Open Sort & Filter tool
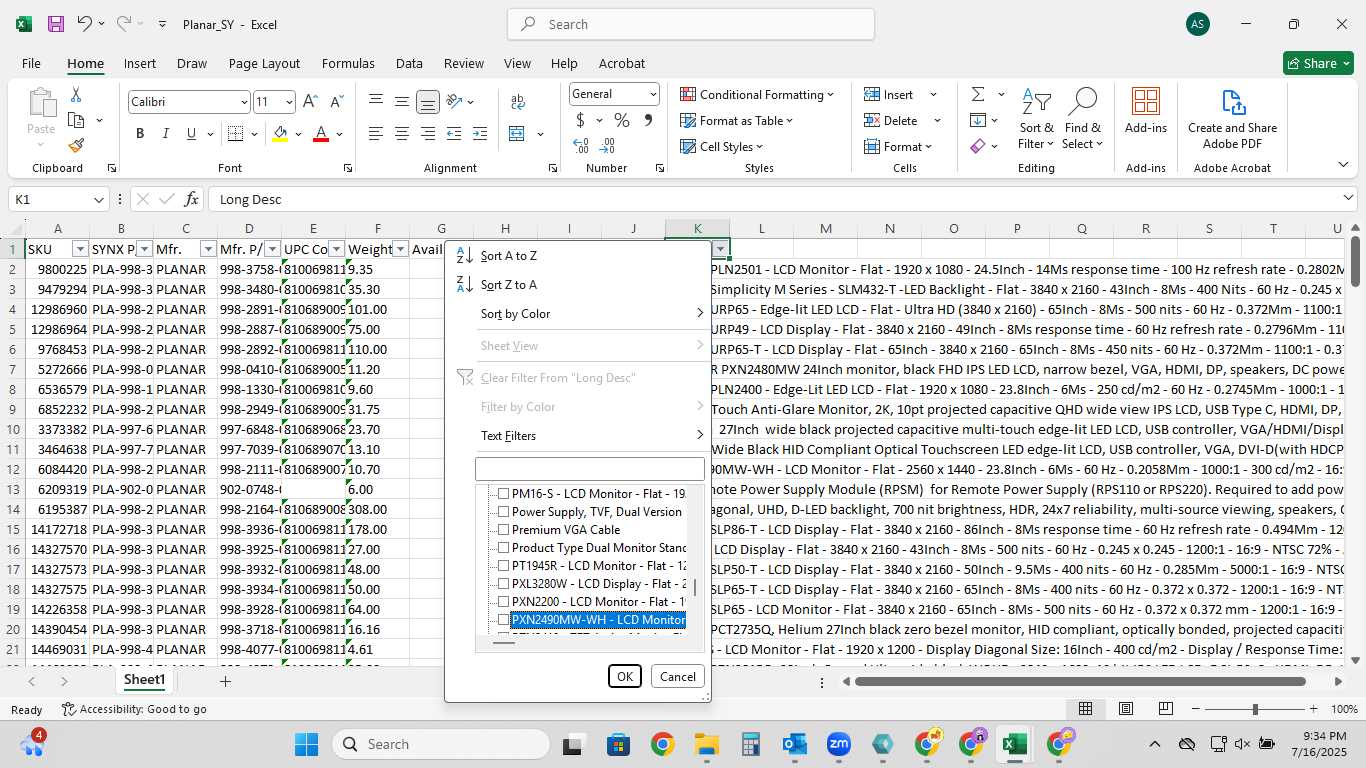This screenshot has height=768, width=1366. (x=1037, y=120)
